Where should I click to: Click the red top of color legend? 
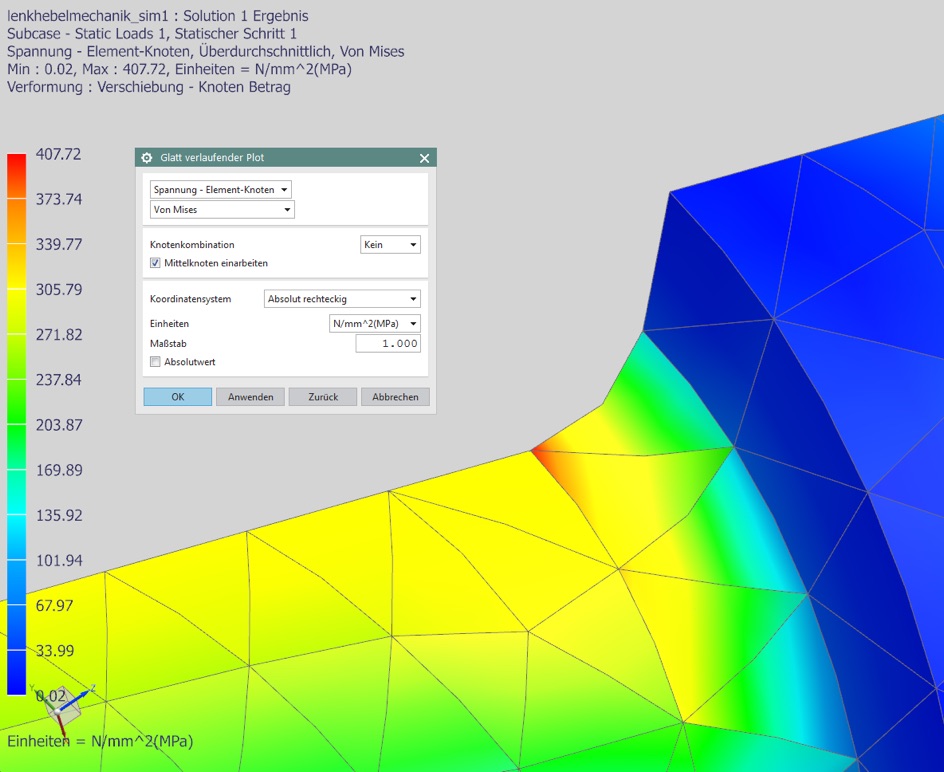(x=17, y=163)
